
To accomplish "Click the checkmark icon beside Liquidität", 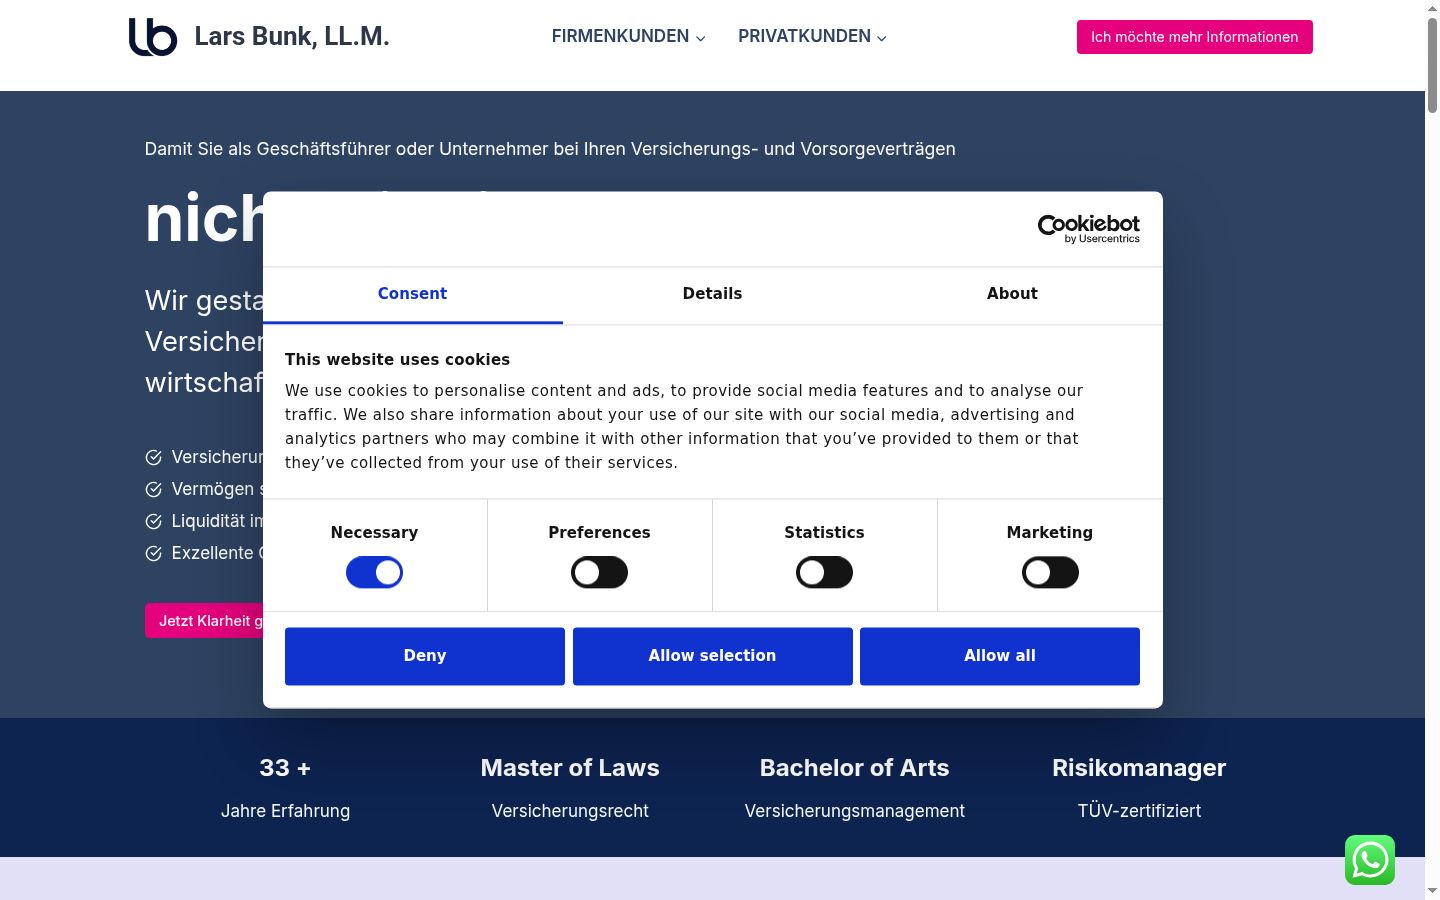I will 154,521.
